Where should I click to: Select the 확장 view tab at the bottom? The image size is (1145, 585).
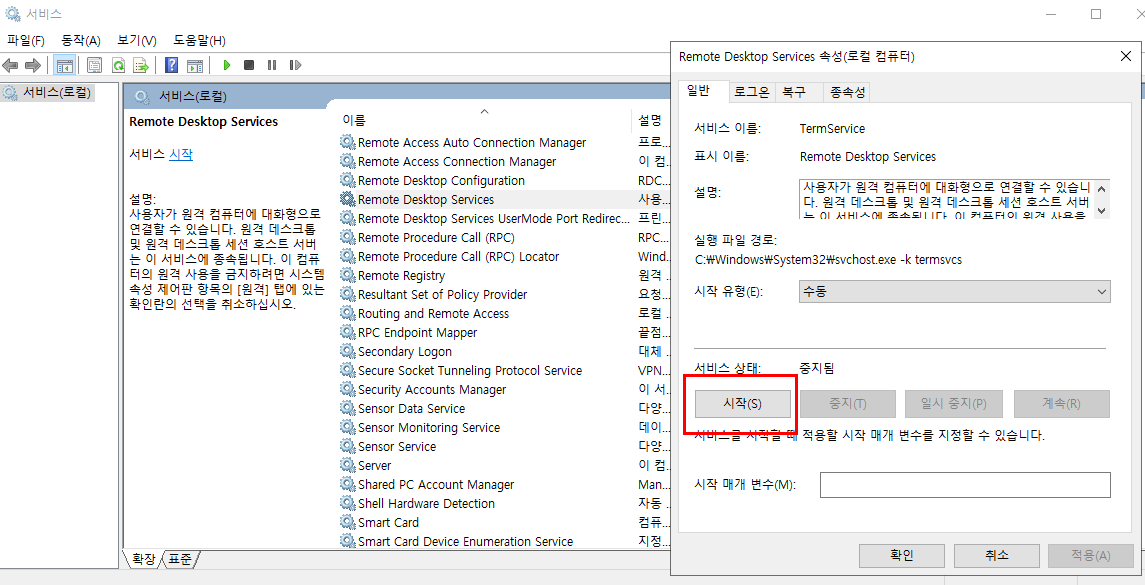point(142,559)
